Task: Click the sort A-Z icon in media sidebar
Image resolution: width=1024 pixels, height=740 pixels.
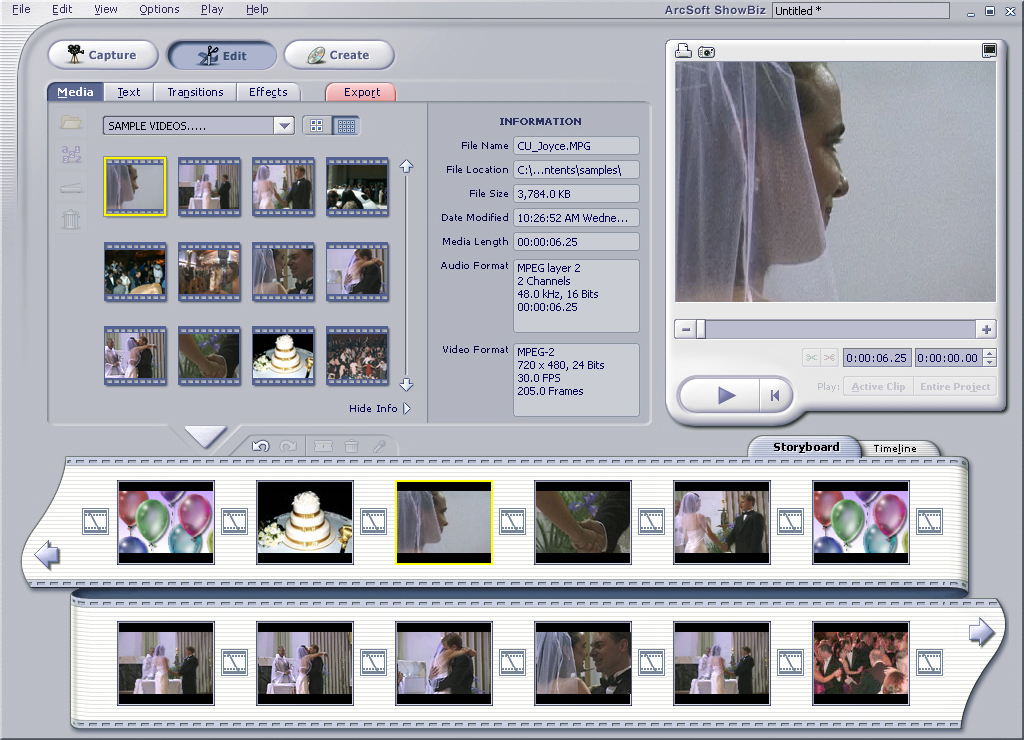Action: [71, 154]
